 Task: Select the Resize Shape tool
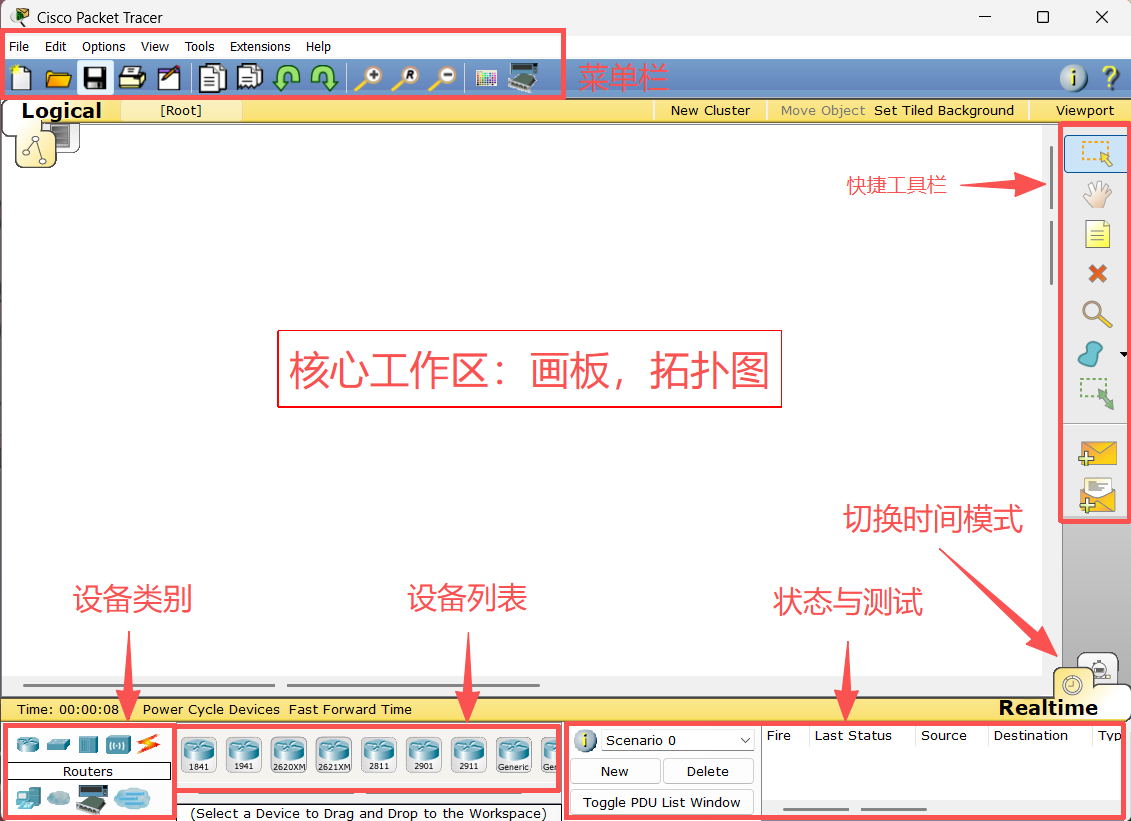click(x=1097, y=393)
